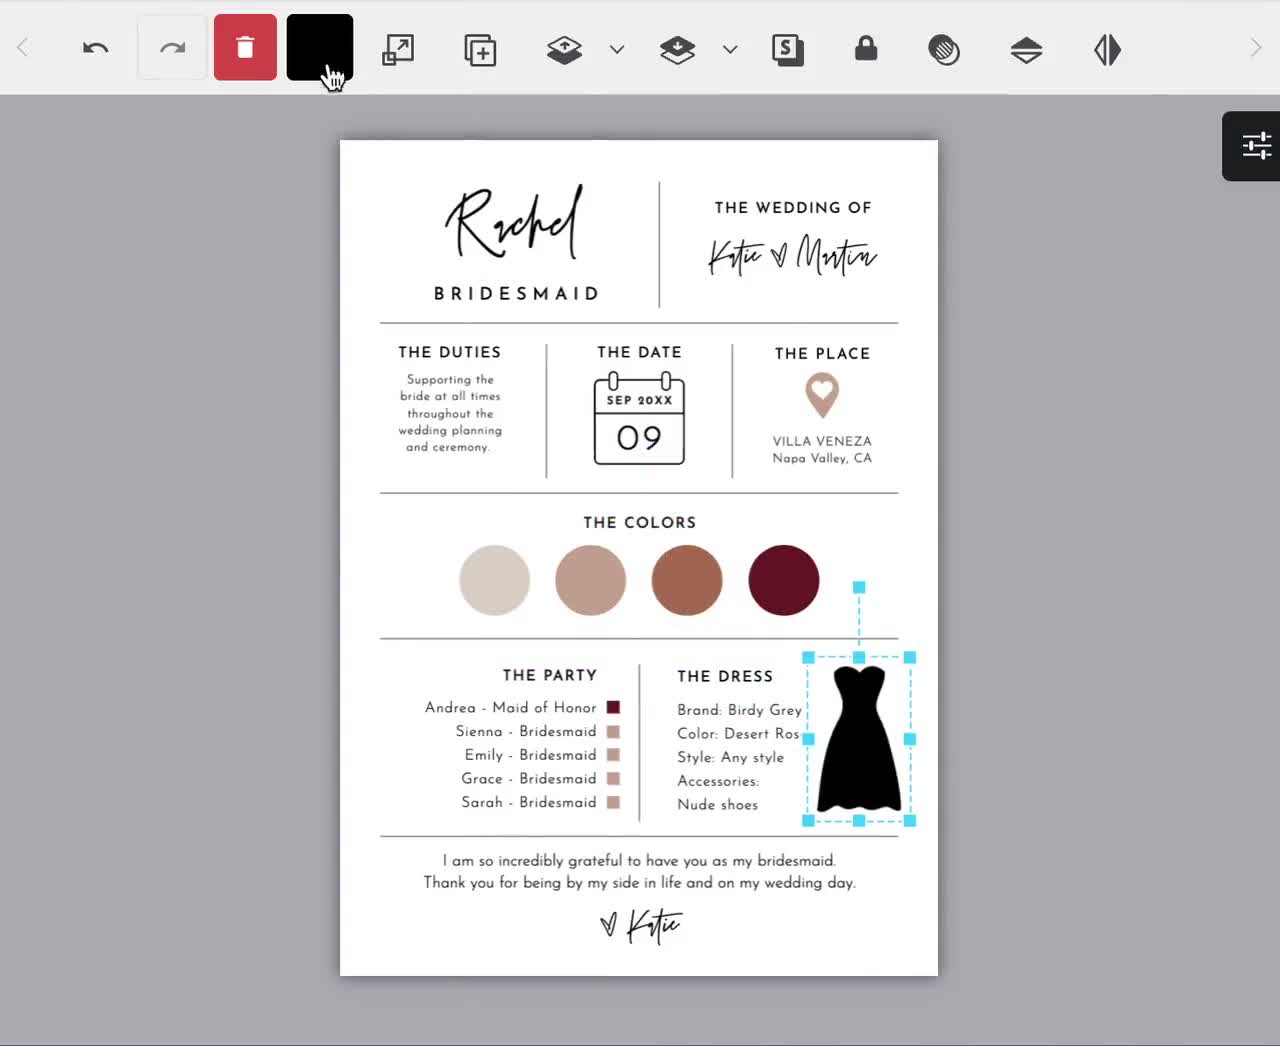
Task: Select Emily - Bridesmaid line
Action: [530, 755]
